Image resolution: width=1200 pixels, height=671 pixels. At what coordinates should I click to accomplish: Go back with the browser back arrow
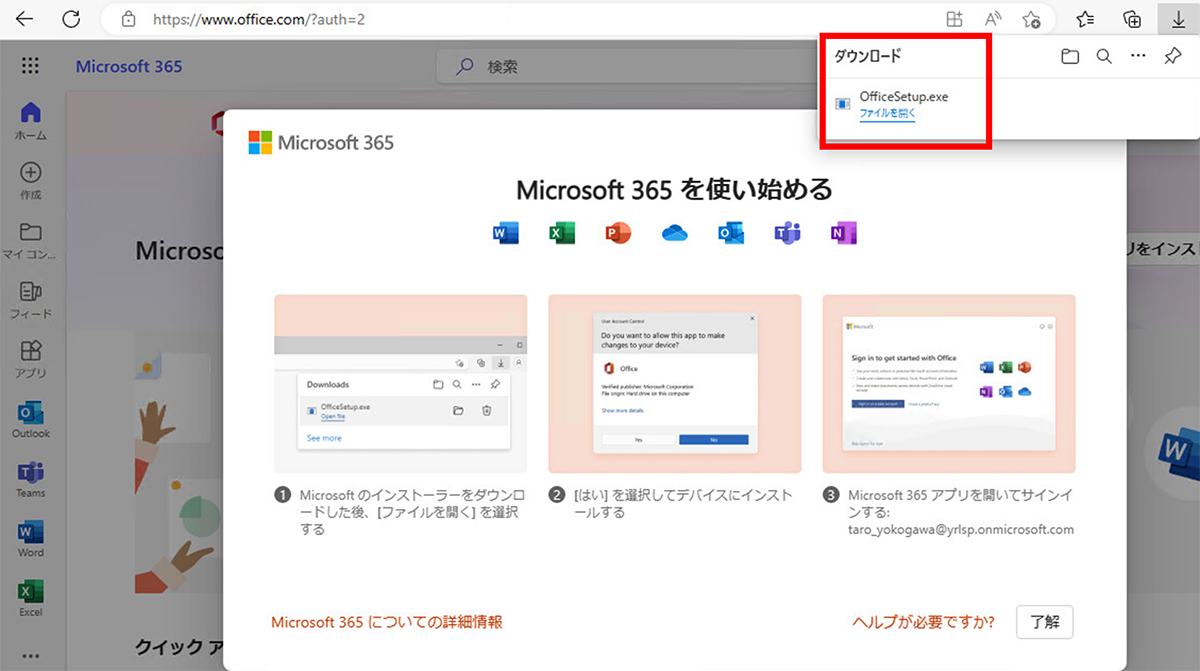click(24, 19)
